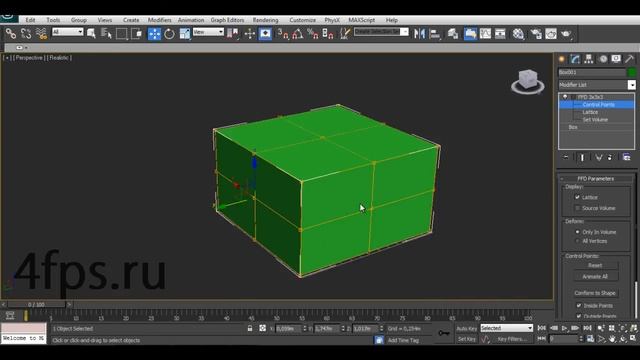Viewport: 640px width, 360px height.
Task: Toggle the Source Volume checkbox
Action: pyautogui.click(x=577, y=208)
